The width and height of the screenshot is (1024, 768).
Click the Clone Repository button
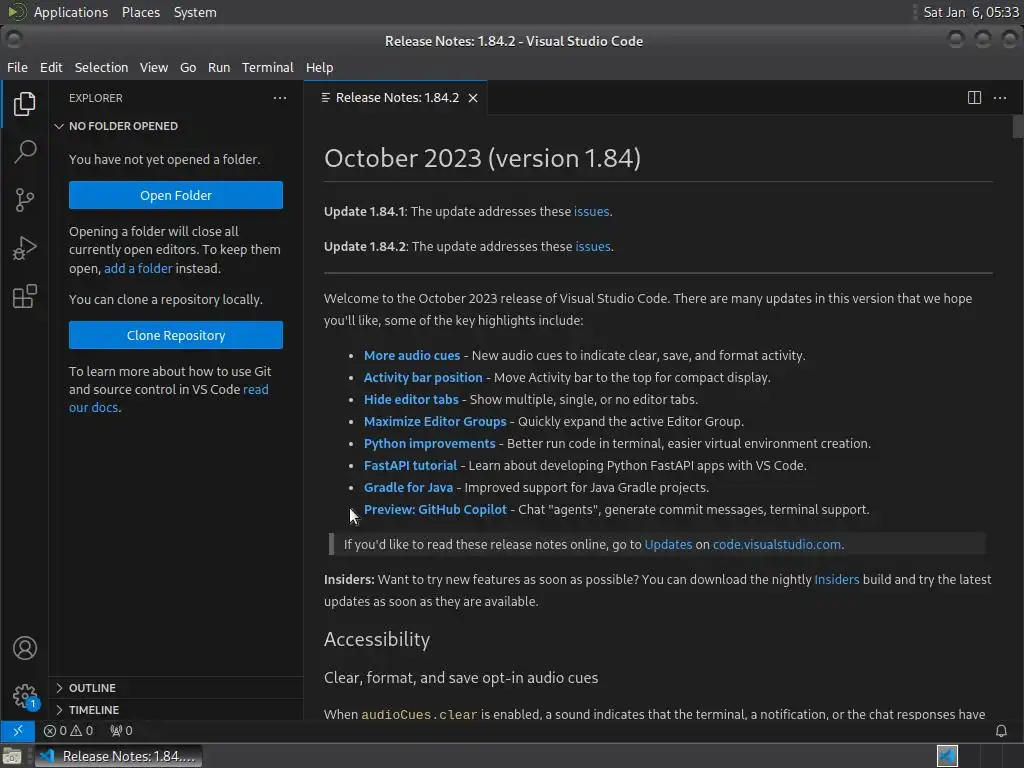[176, 335]
